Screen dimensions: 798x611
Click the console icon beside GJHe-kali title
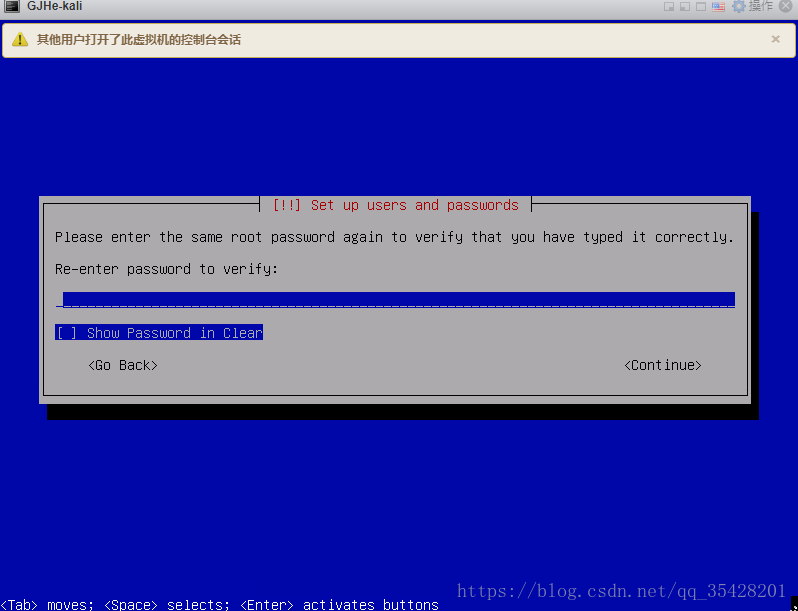12,6
